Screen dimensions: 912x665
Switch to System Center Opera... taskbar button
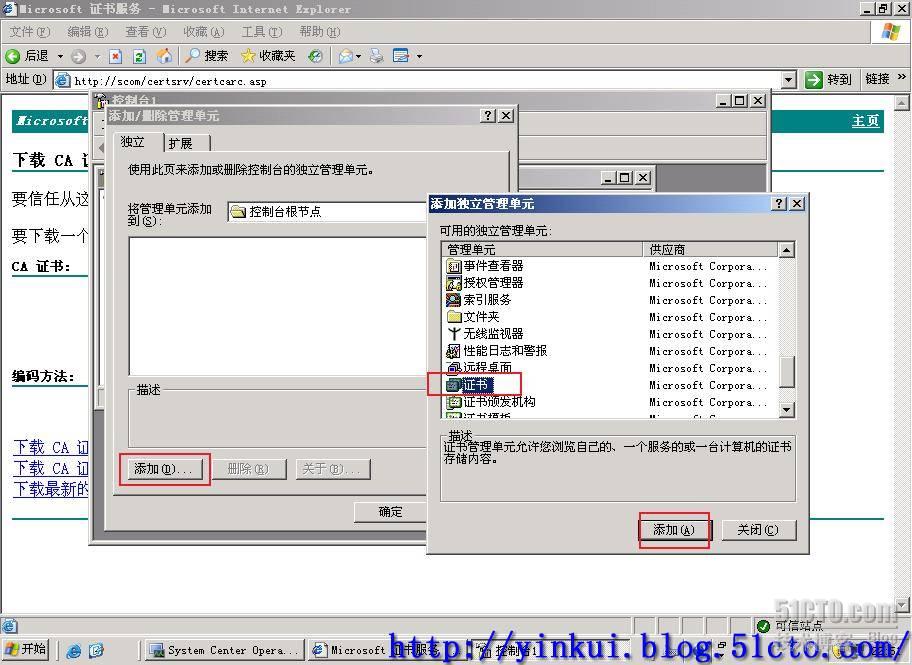(x=225, y=650)
